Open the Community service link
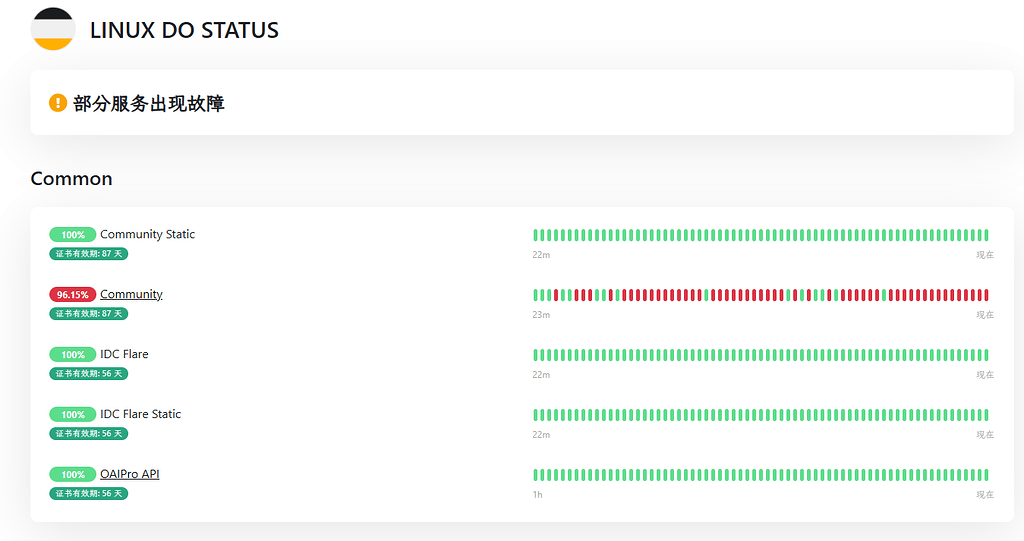This screenshot has width=1024, height=541. pyautogui.click(x=131, y=294)
